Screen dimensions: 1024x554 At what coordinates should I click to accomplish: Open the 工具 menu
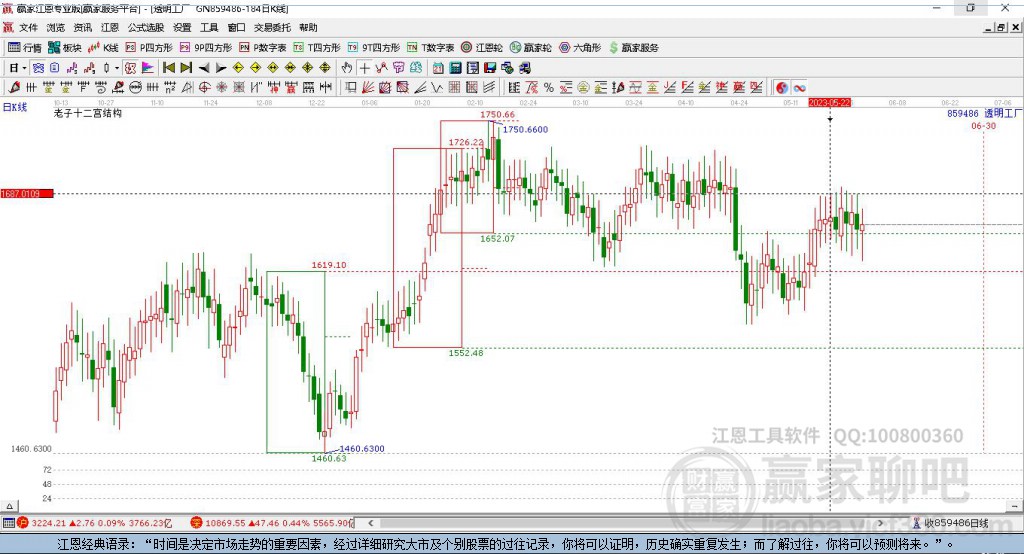[x=209, y=27]
